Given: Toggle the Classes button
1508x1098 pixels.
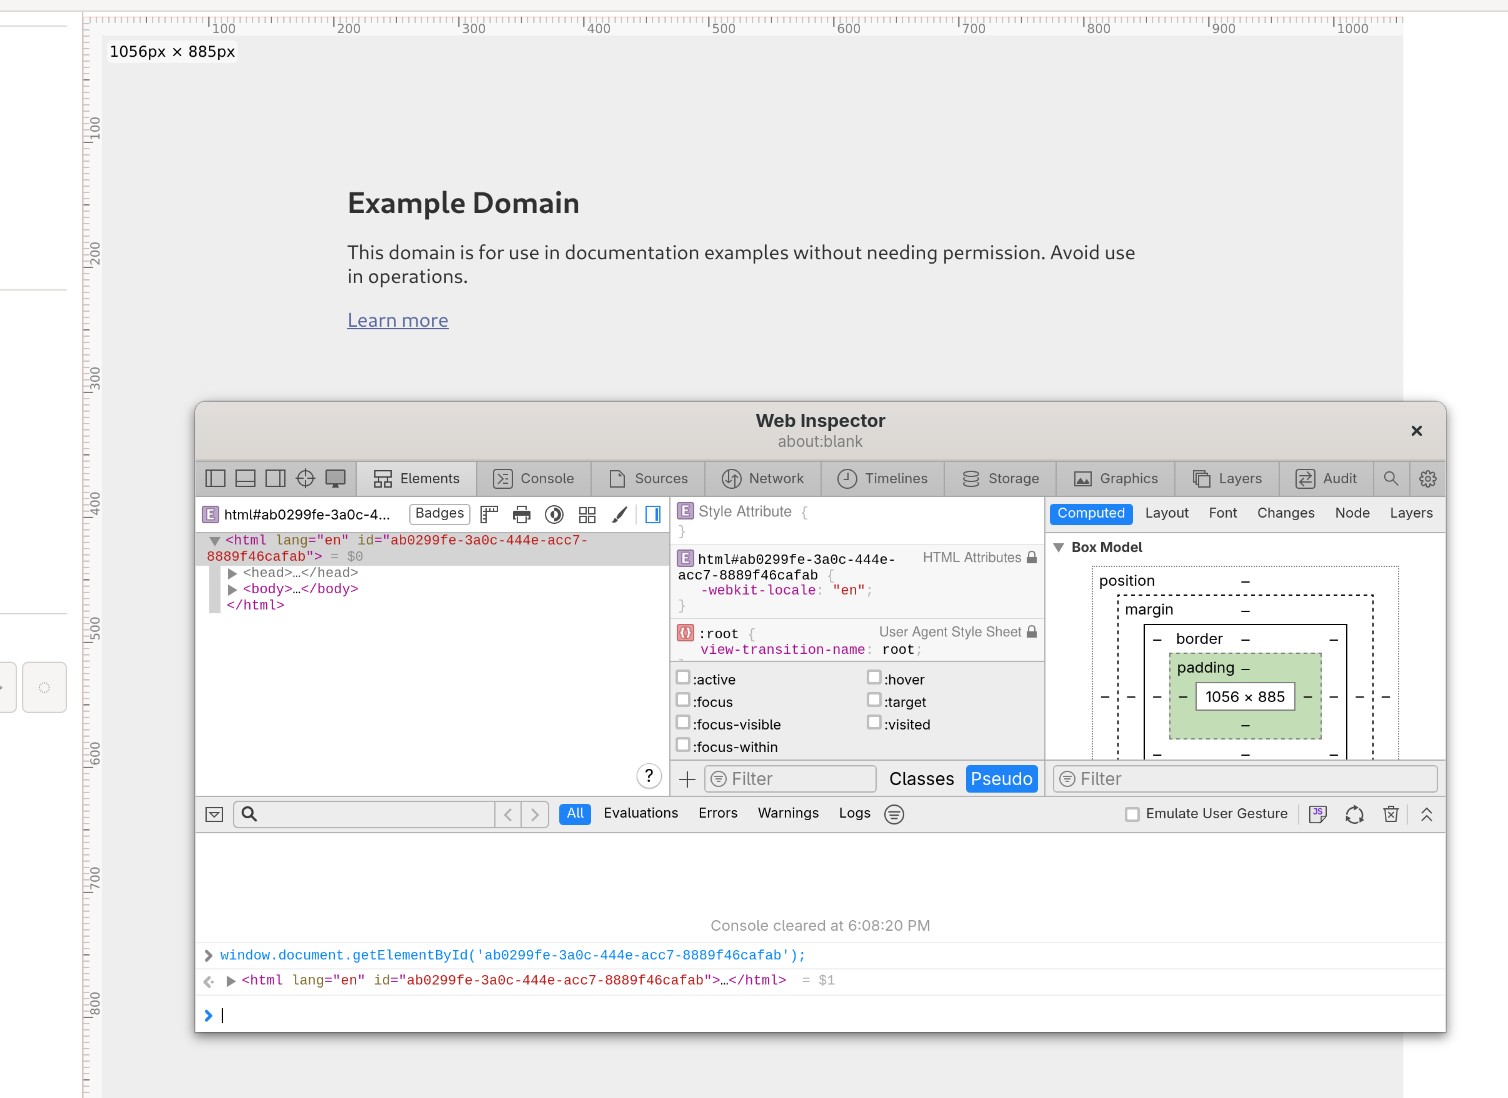Looking at the screenshot, I should (x=921, y=779).
